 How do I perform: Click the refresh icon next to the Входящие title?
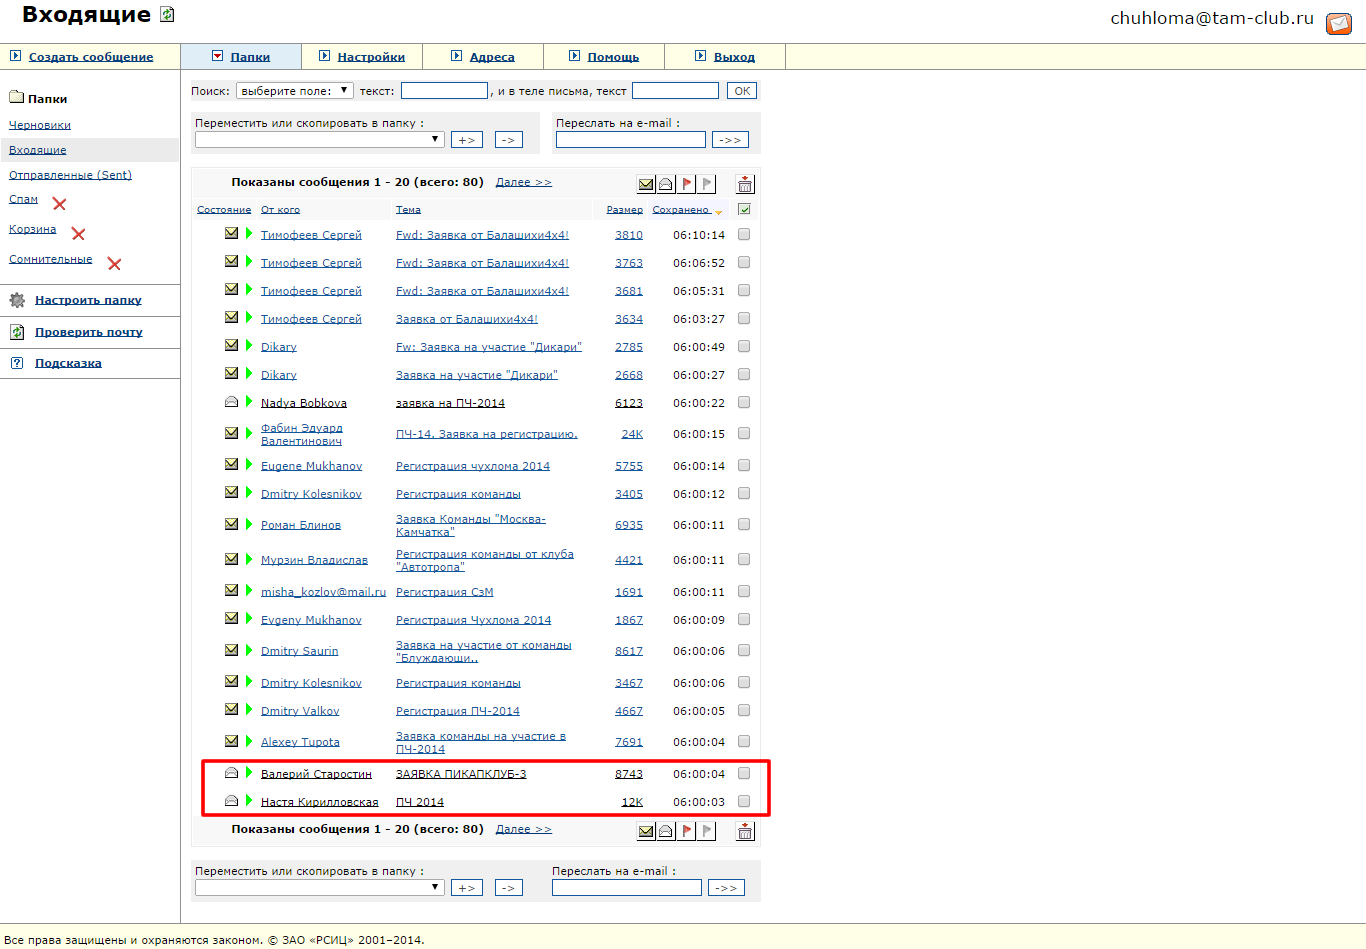click(167, 15)
